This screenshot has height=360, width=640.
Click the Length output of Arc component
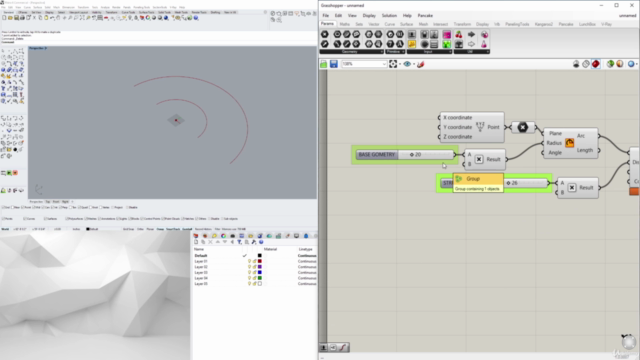tap(585, 150)
